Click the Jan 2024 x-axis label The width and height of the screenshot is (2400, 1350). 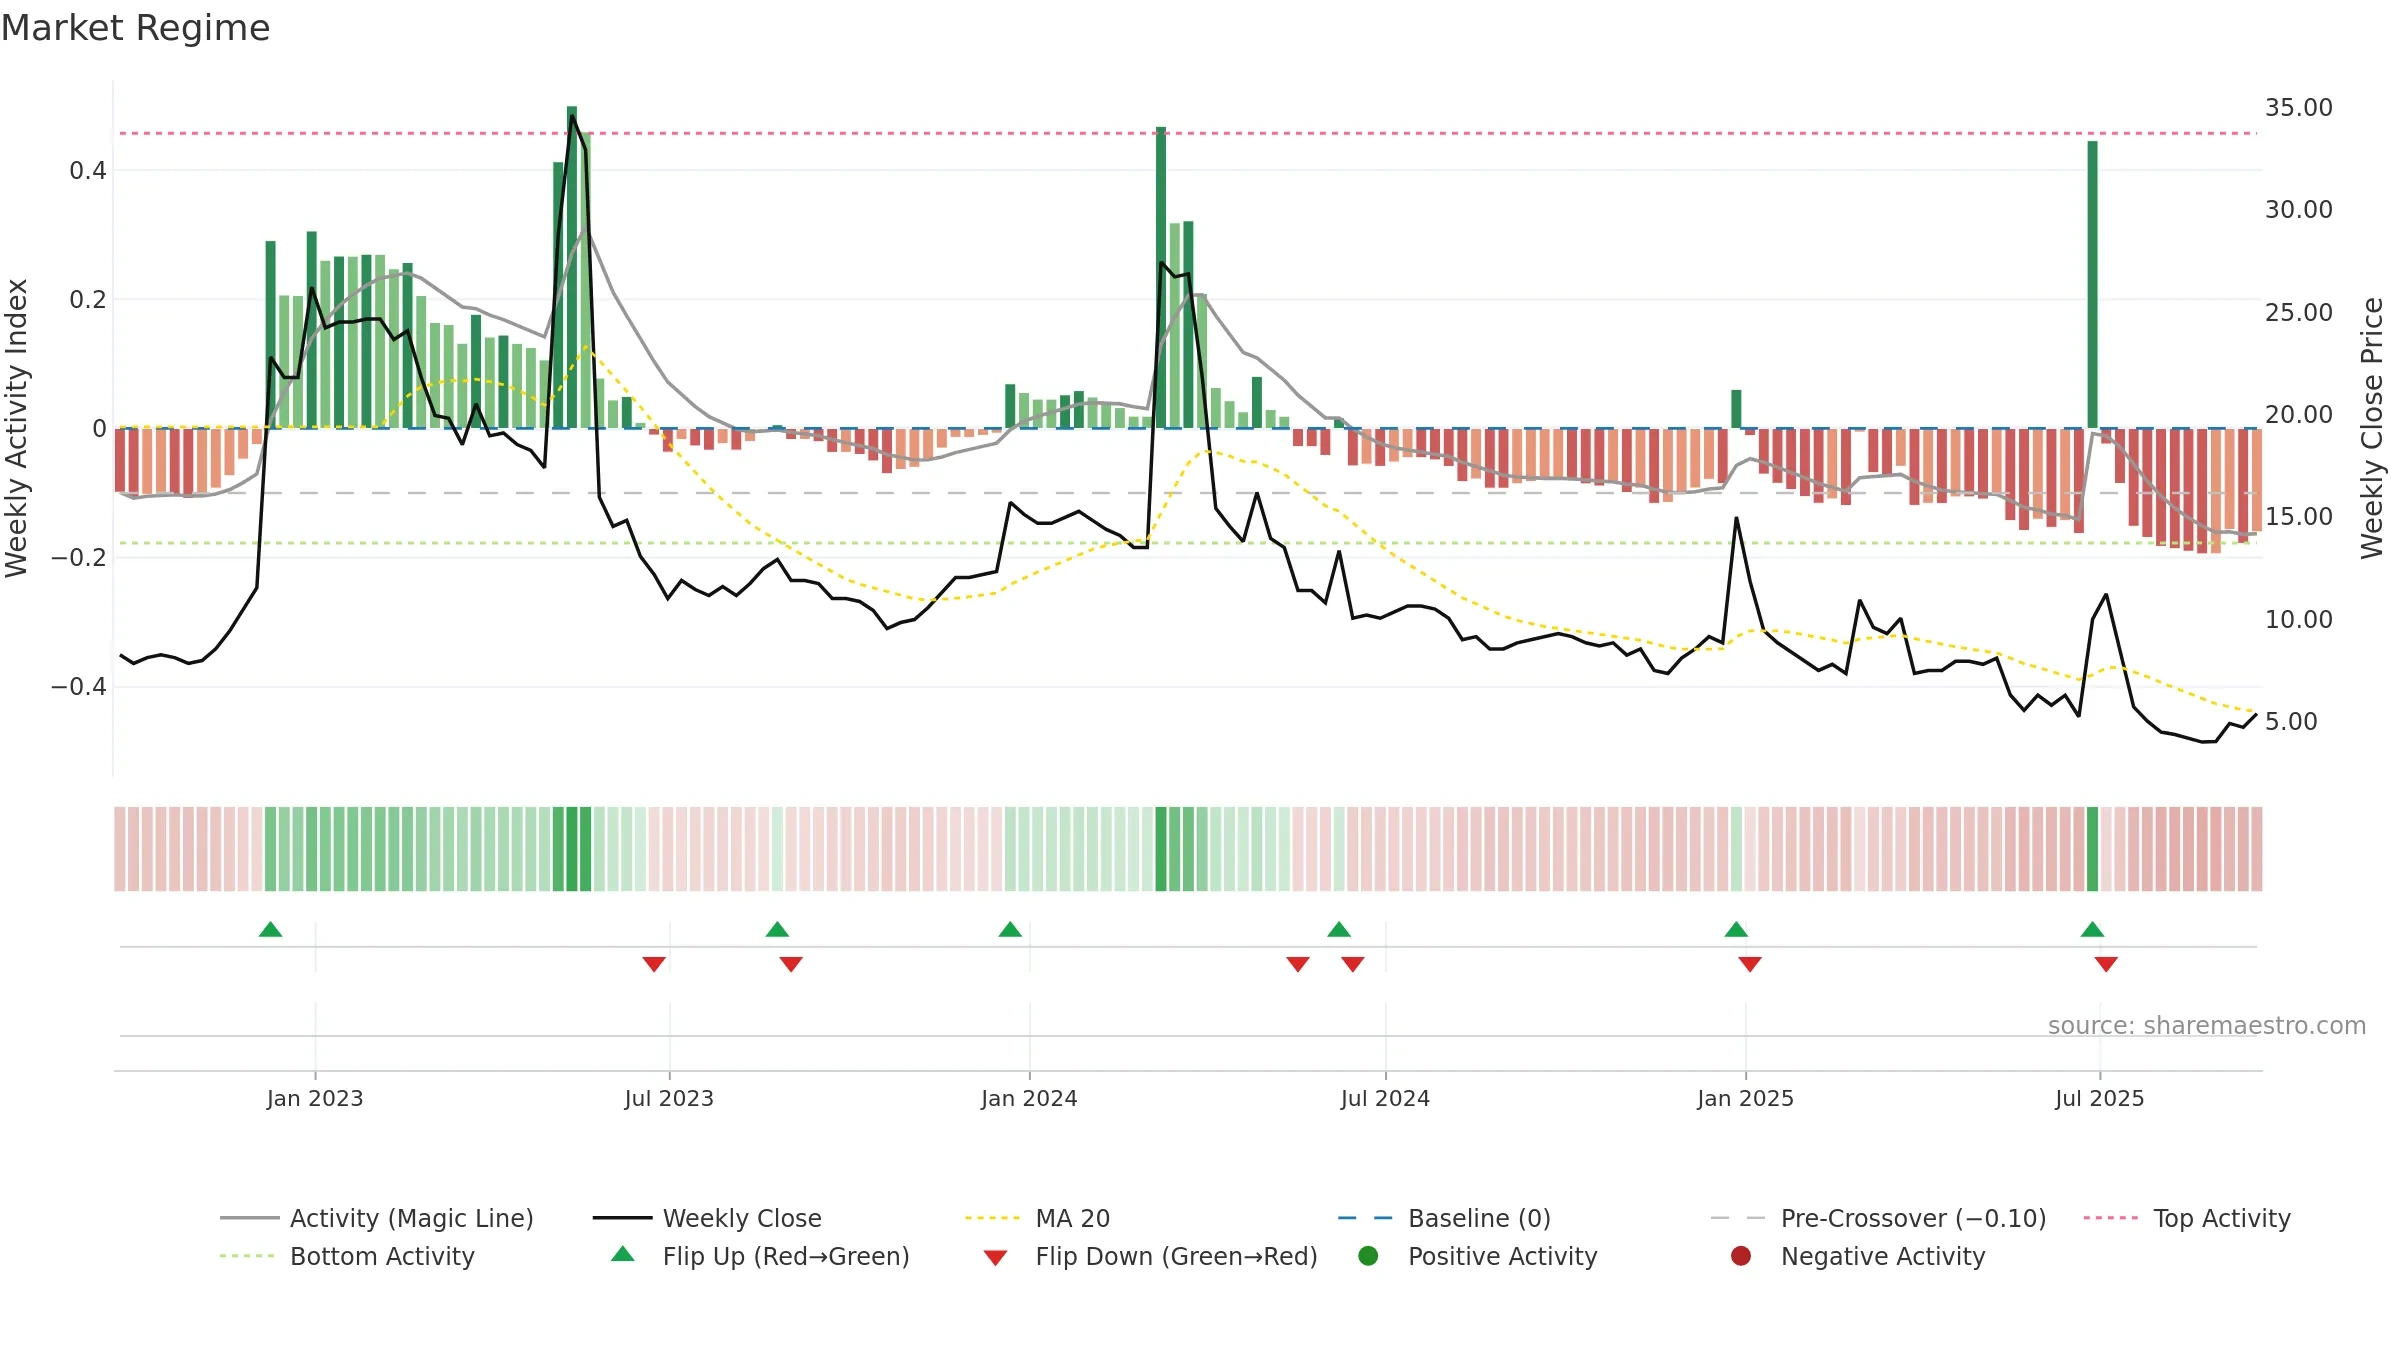(x=1029, y=1099)
